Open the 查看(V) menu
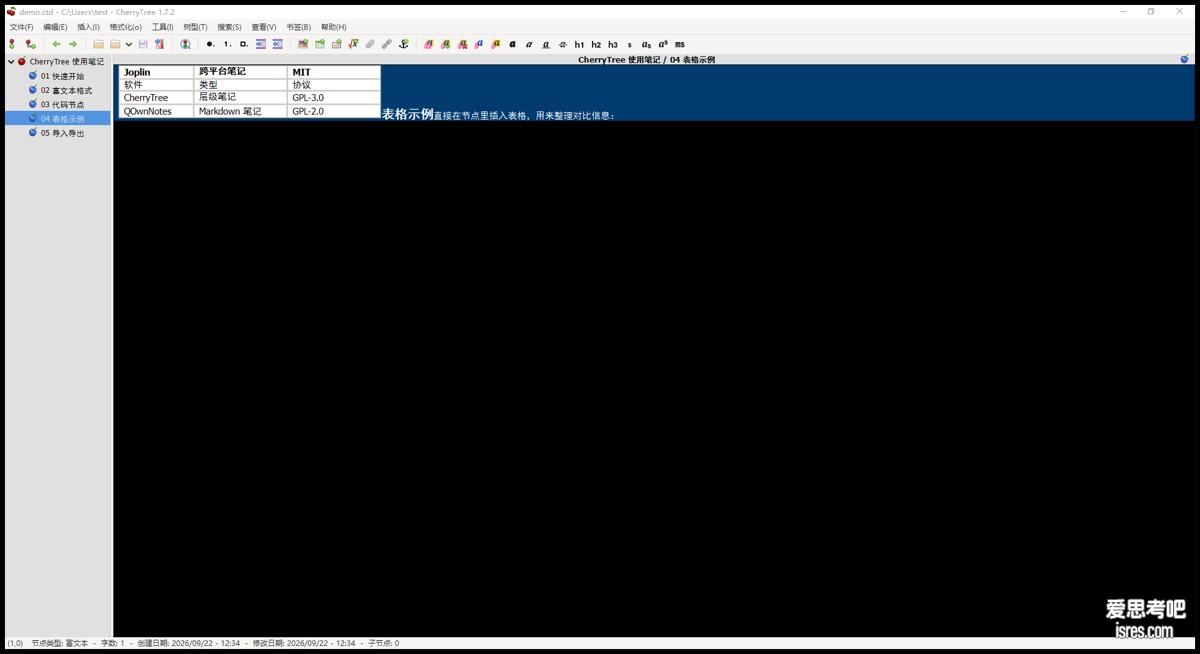 point(264,27)
